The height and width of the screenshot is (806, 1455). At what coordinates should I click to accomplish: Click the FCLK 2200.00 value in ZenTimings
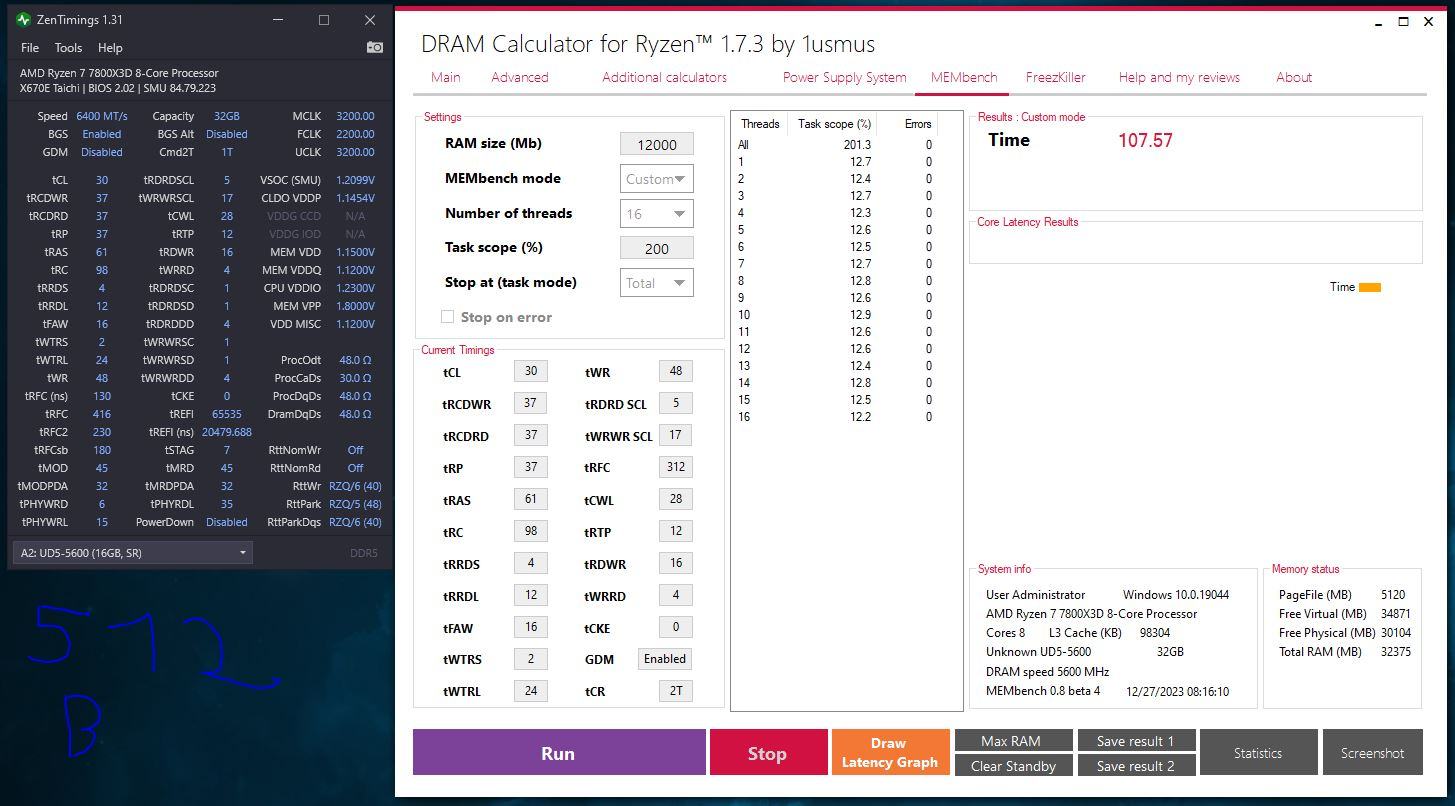tap(355, 134)
